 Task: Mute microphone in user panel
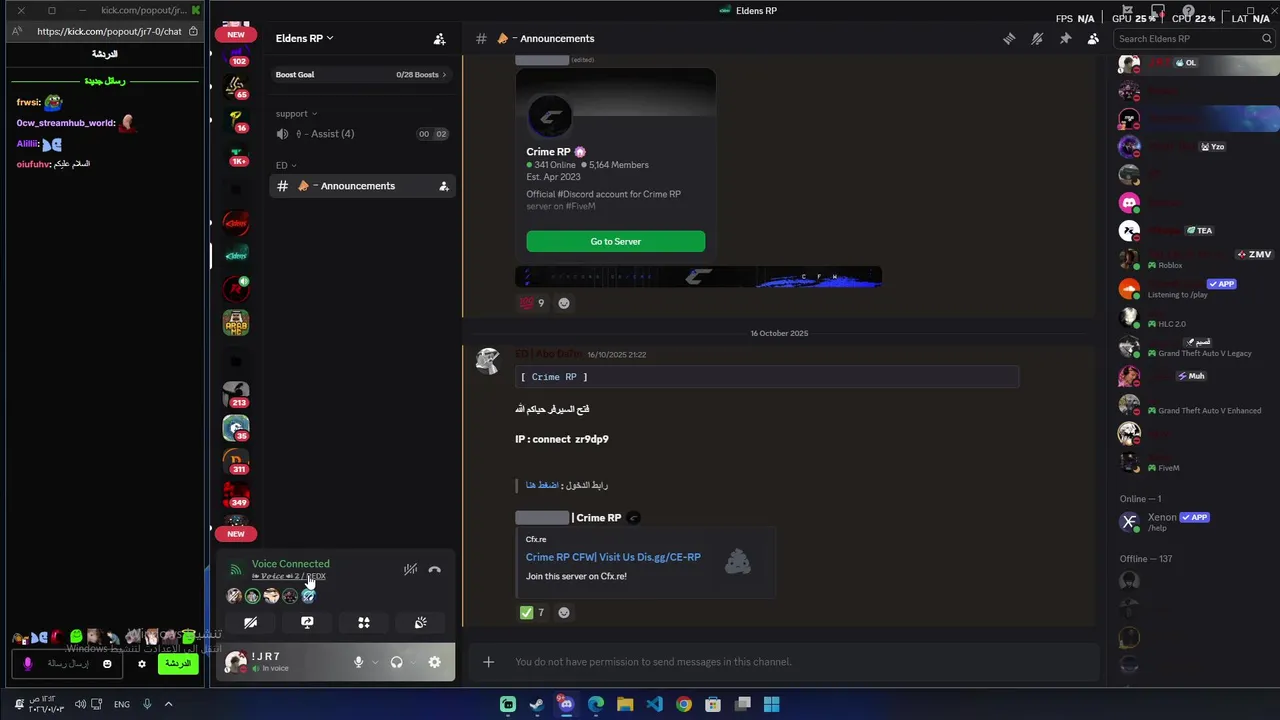click(358, 662)
